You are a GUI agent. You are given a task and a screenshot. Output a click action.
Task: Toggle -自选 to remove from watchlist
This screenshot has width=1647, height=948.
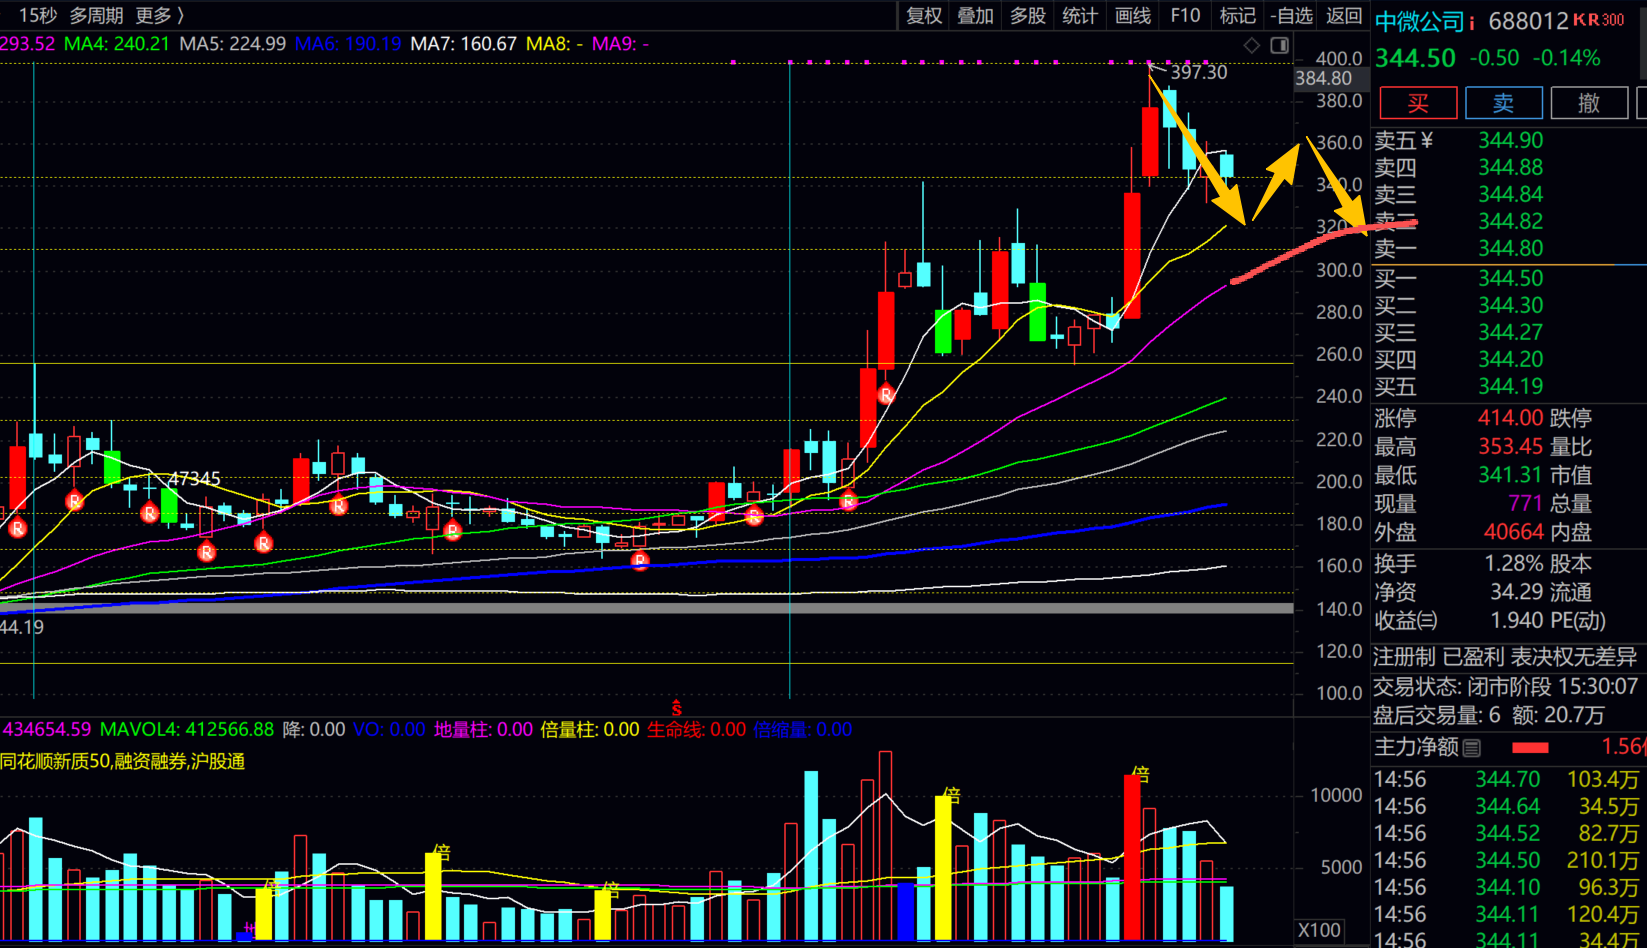click(1291, 15)
